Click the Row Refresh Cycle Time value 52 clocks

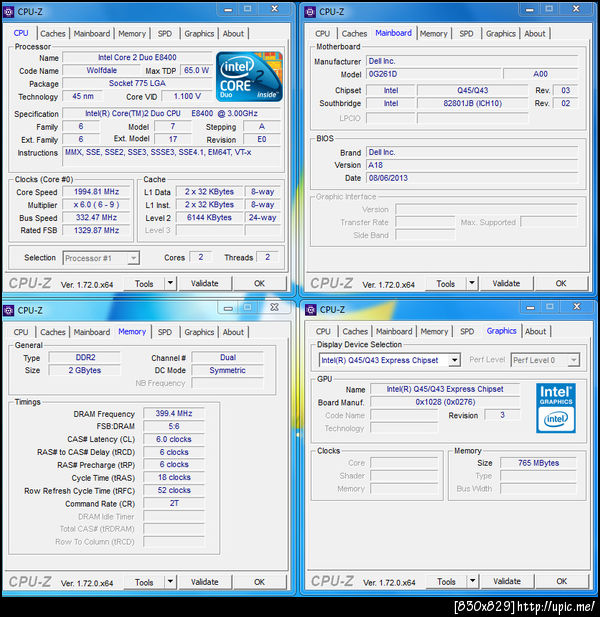tap(174, 490)
